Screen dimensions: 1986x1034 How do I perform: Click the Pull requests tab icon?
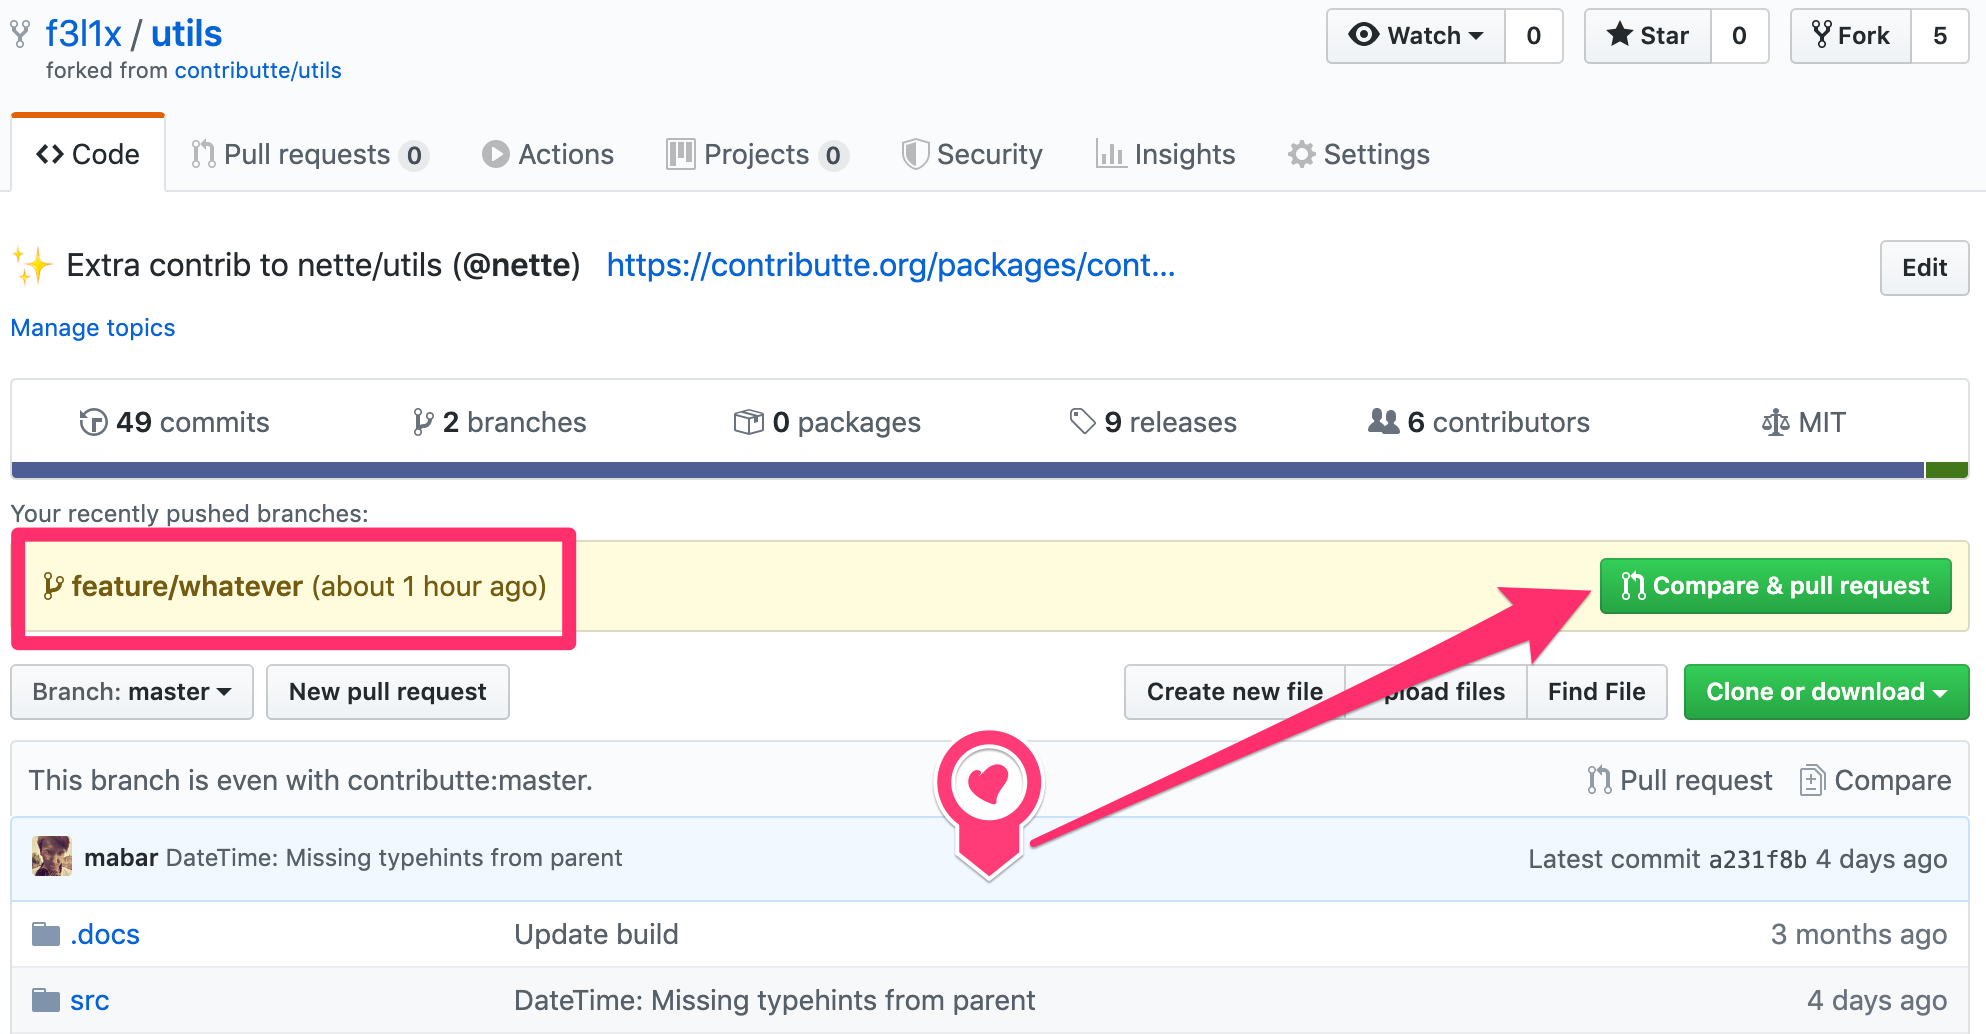coord(203,154)
